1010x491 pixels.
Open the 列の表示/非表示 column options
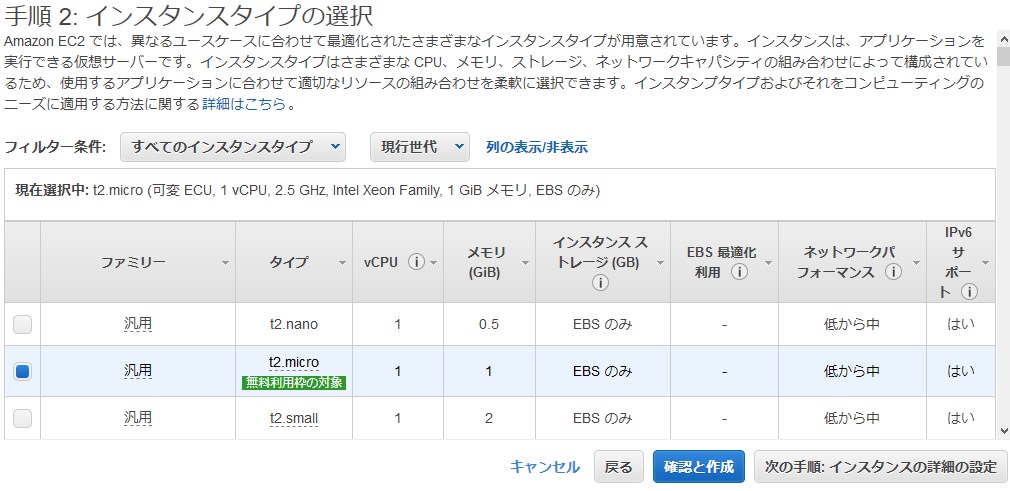coord(537,147)
